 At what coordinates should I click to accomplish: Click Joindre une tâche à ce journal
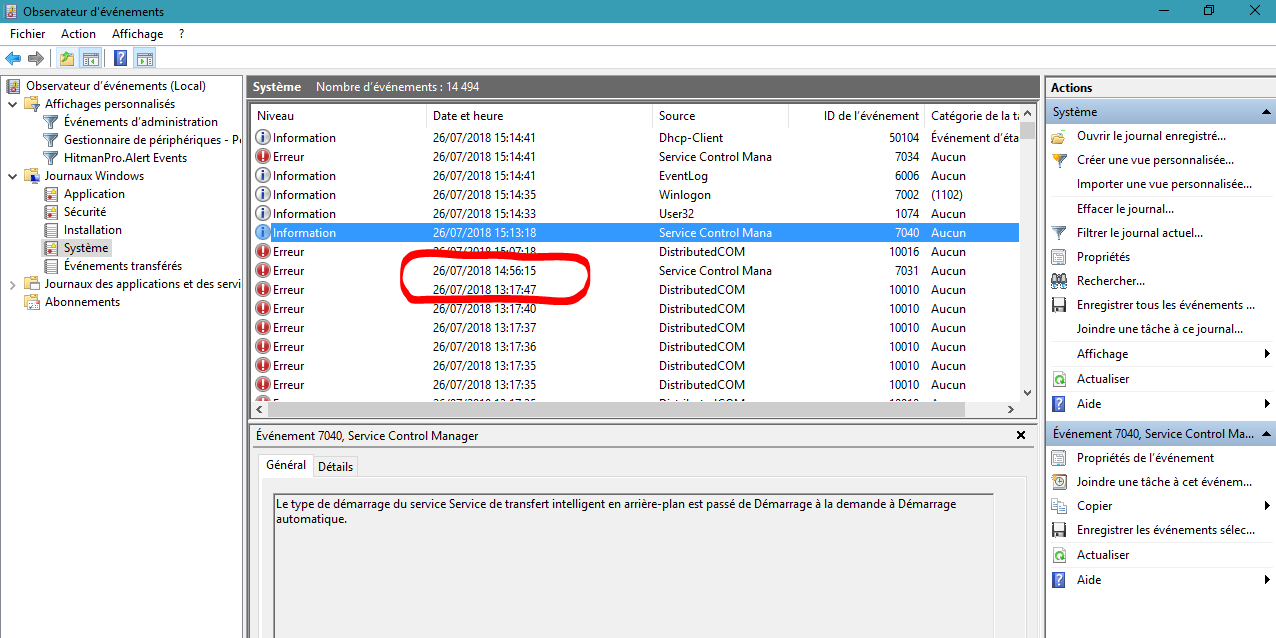(1159, 329)
